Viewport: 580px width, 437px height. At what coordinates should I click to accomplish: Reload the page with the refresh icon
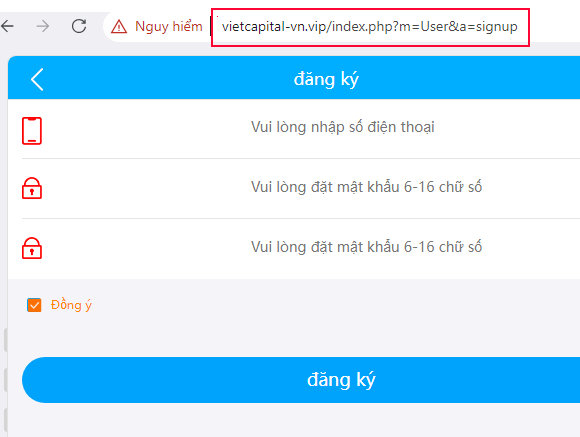pyautogui.click(x=79, y=26)
